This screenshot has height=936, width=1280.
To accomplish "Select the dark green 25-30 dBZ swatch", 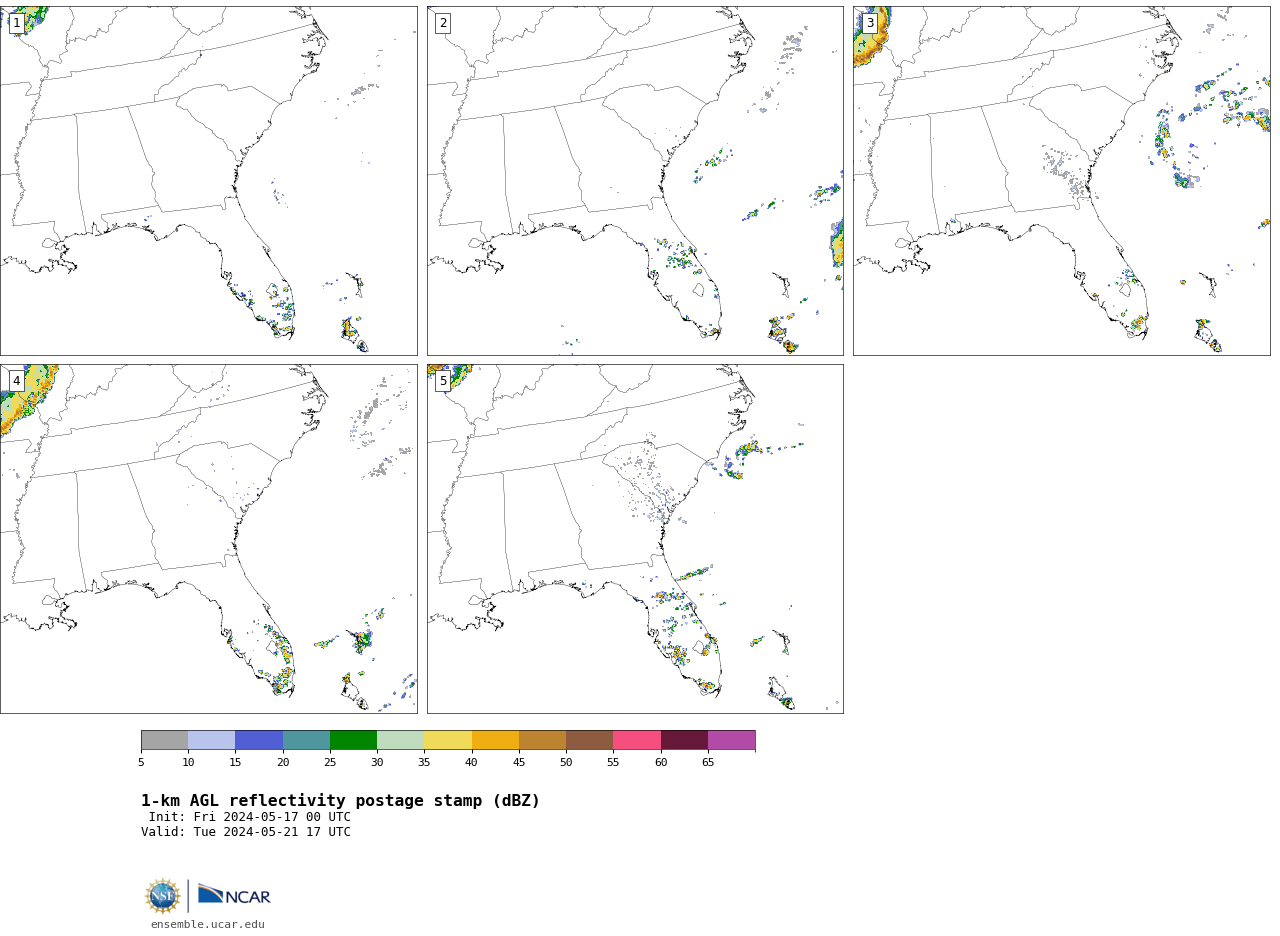I will point(353,740).
